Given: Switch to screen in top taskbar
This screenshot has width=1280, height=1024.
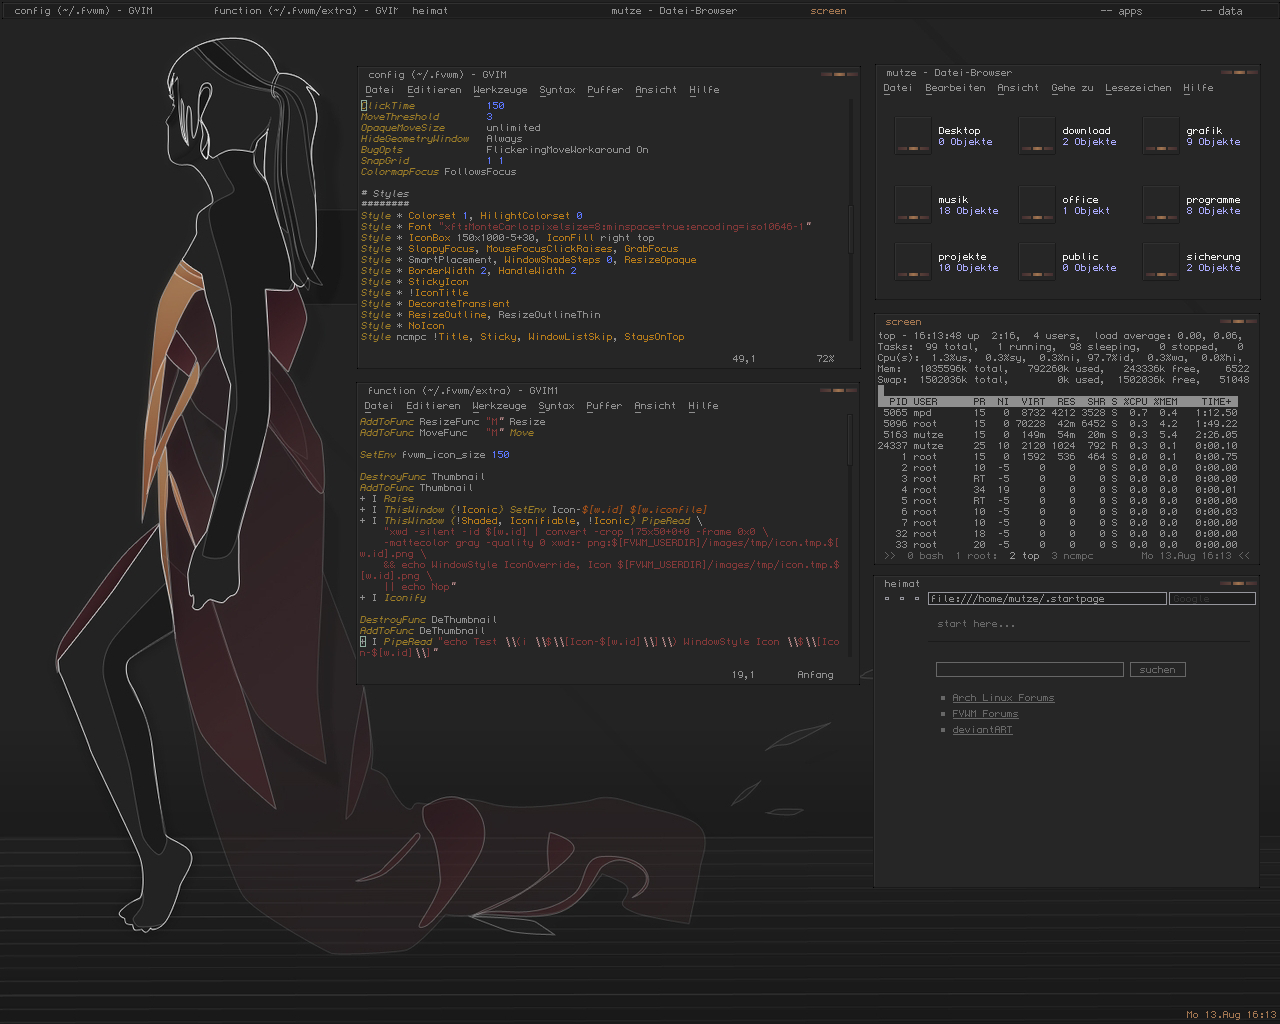Looking at the screenshot, I should [828, 11].
